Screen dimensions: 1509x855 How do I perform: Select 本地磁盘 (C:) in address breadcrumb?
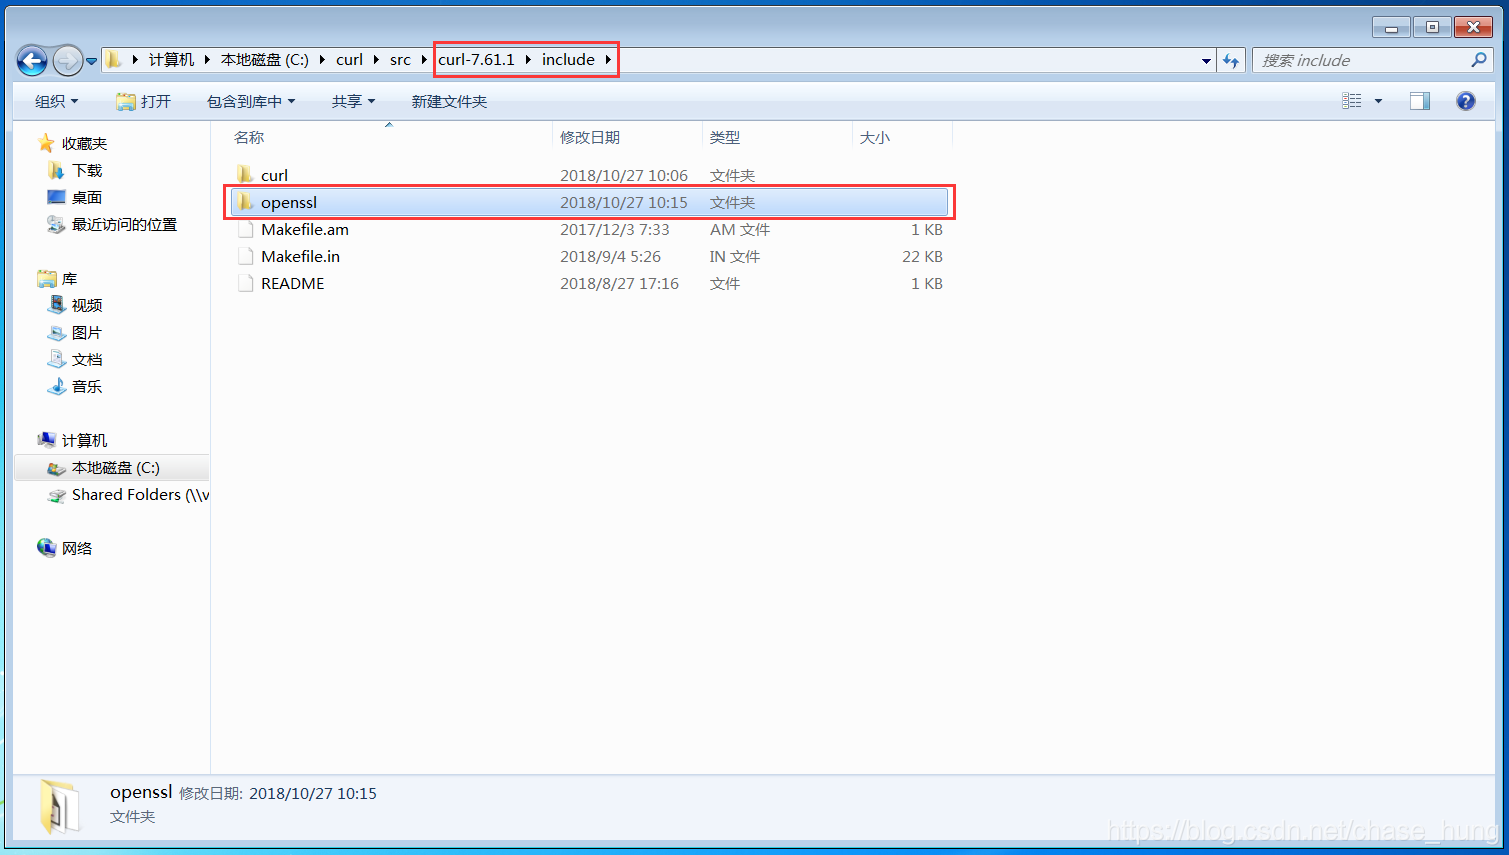click(x=264, y=60)
